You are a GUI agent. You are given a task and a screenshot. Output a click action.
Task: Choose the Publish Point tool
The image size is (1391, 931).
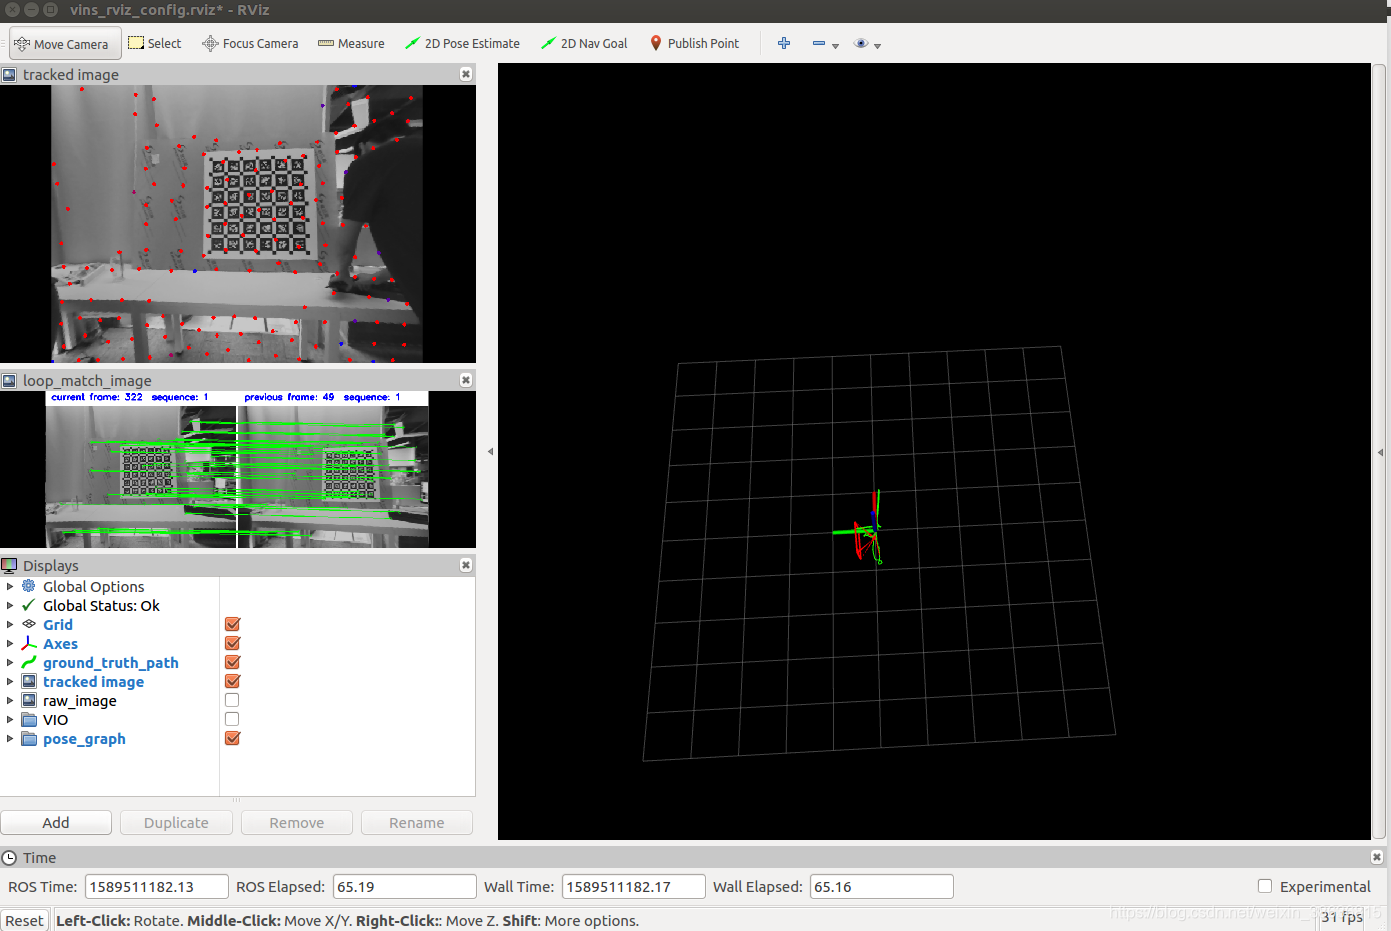point(695,43)
